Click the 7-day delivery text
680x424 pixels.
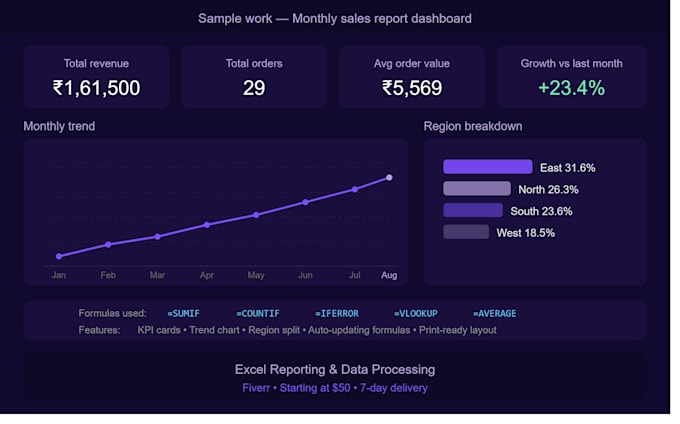[x=394, y=388]
